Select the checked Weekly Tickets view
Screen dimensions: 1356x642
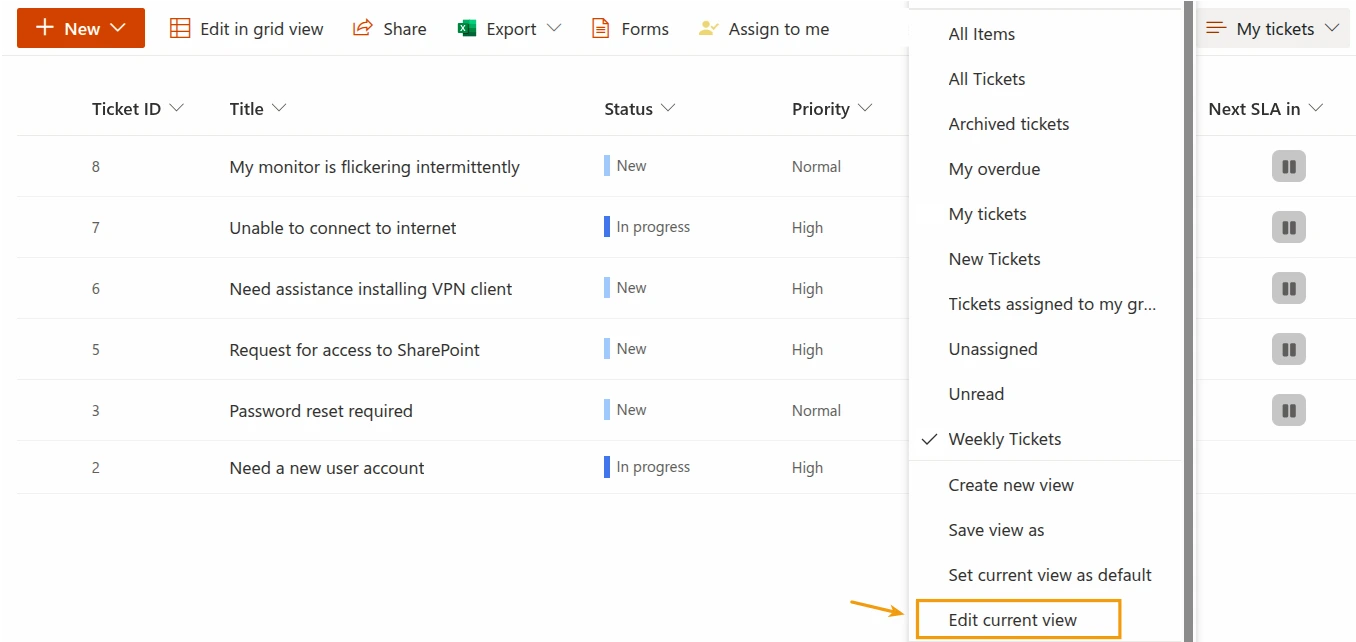pos(1004,439)
